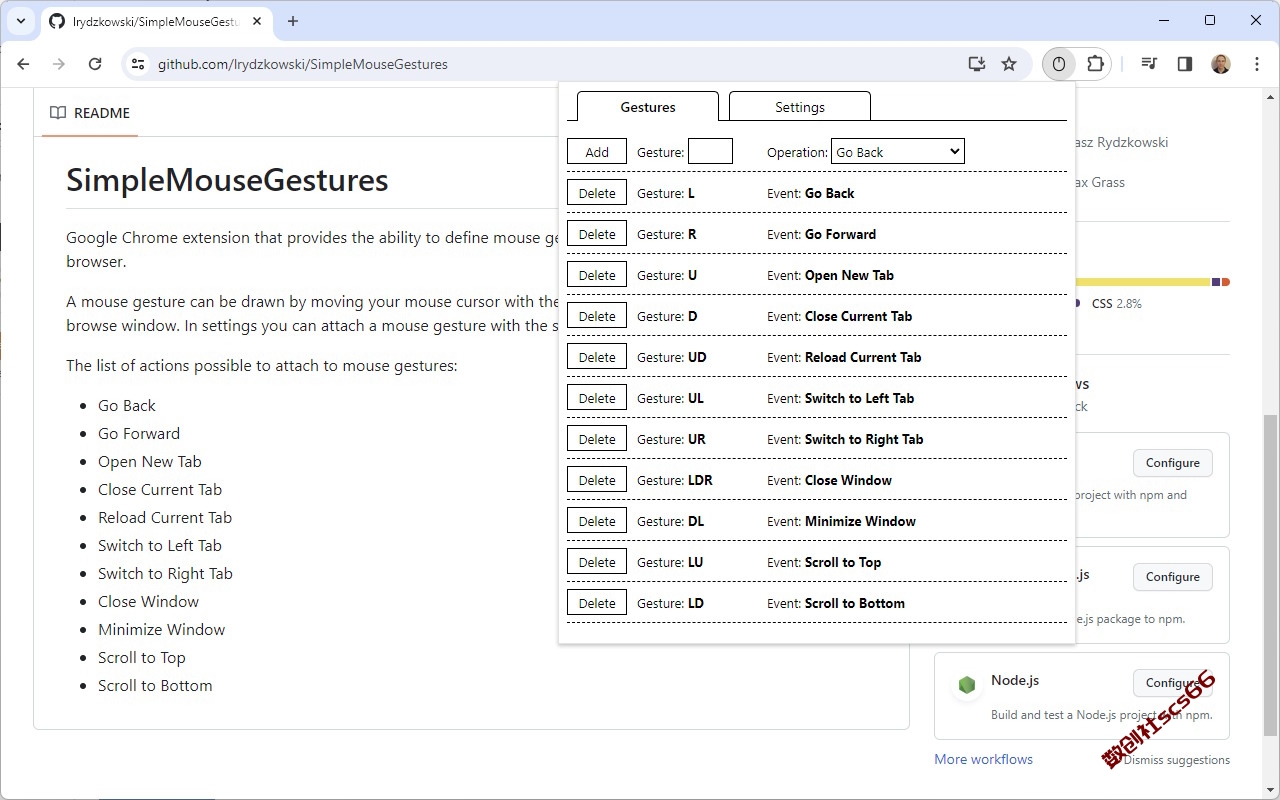This screenshot has width=1280, height=800.
Task: Delete the UD Reload Current Tab gesture
Action: (597, 357)
